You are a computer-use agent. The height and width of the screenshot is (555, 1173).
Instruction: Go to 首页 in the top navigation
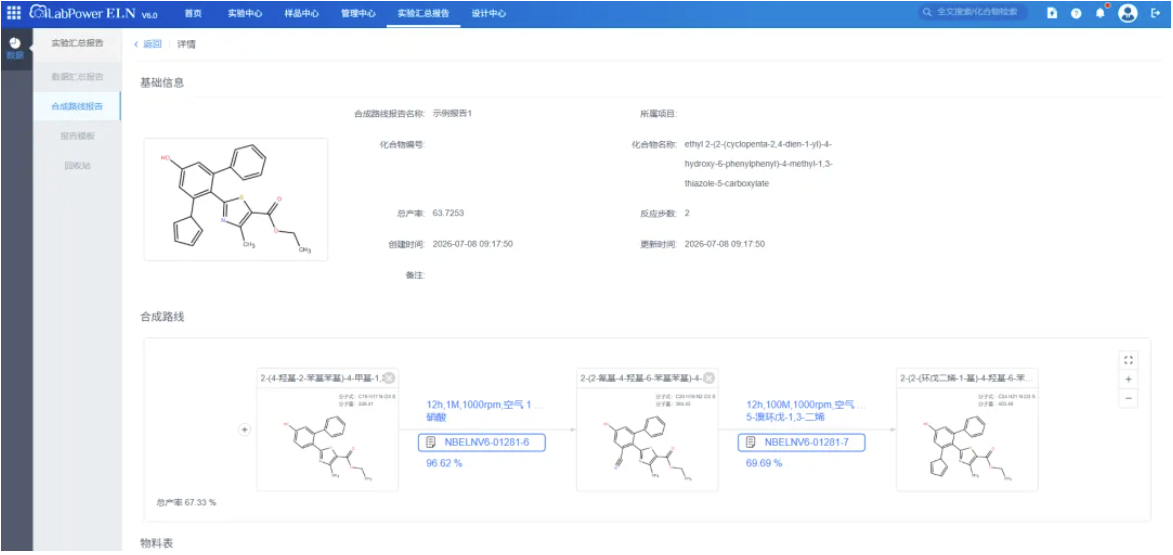[193, 13]
